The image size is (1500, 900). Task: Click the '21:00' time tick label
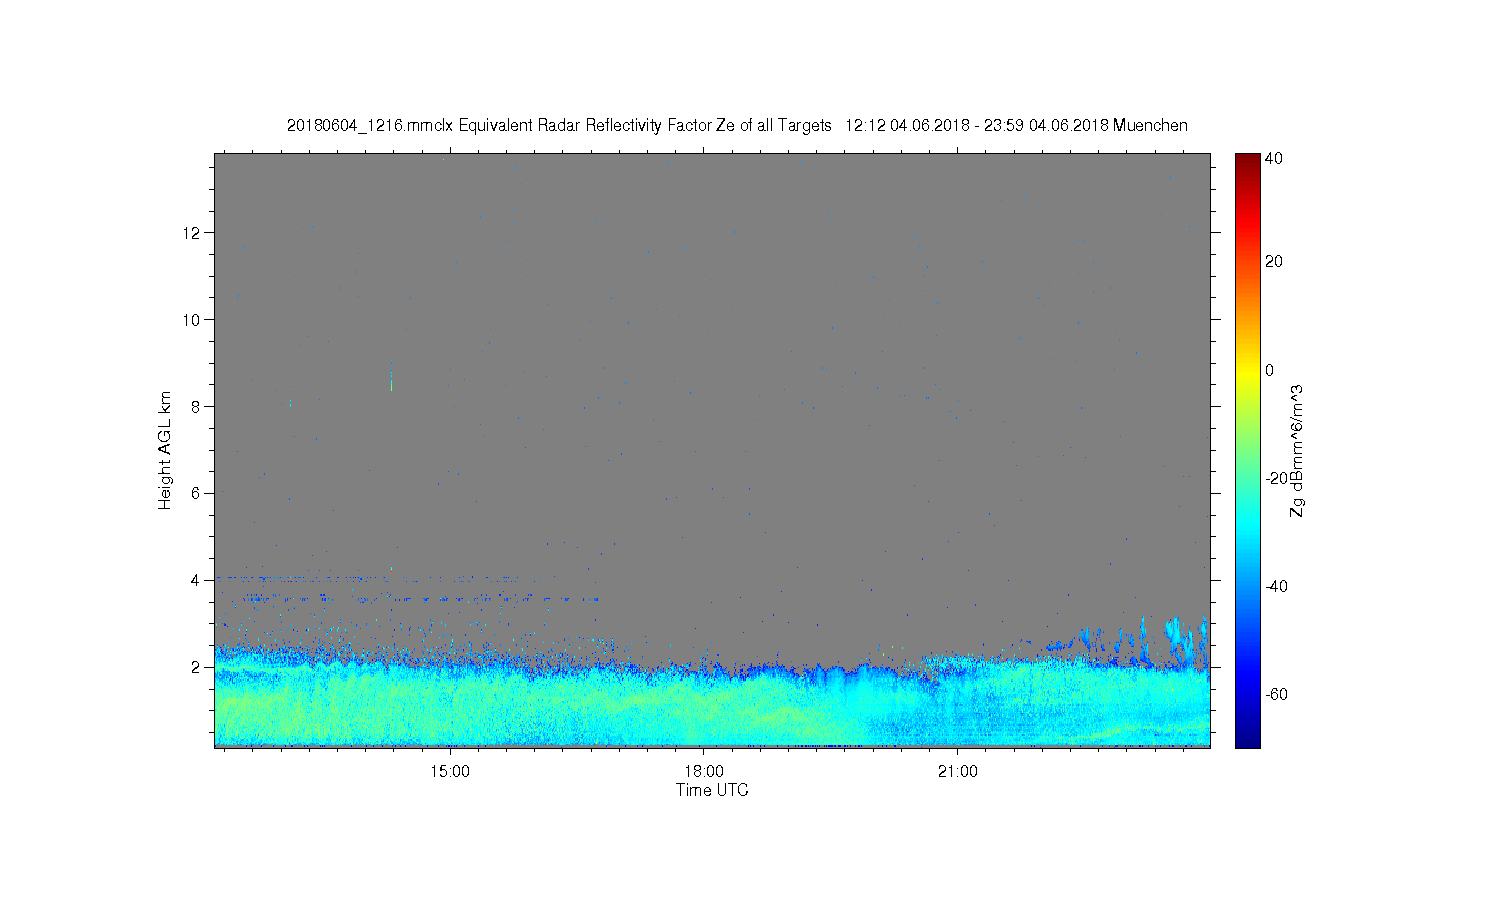[958, 771]
